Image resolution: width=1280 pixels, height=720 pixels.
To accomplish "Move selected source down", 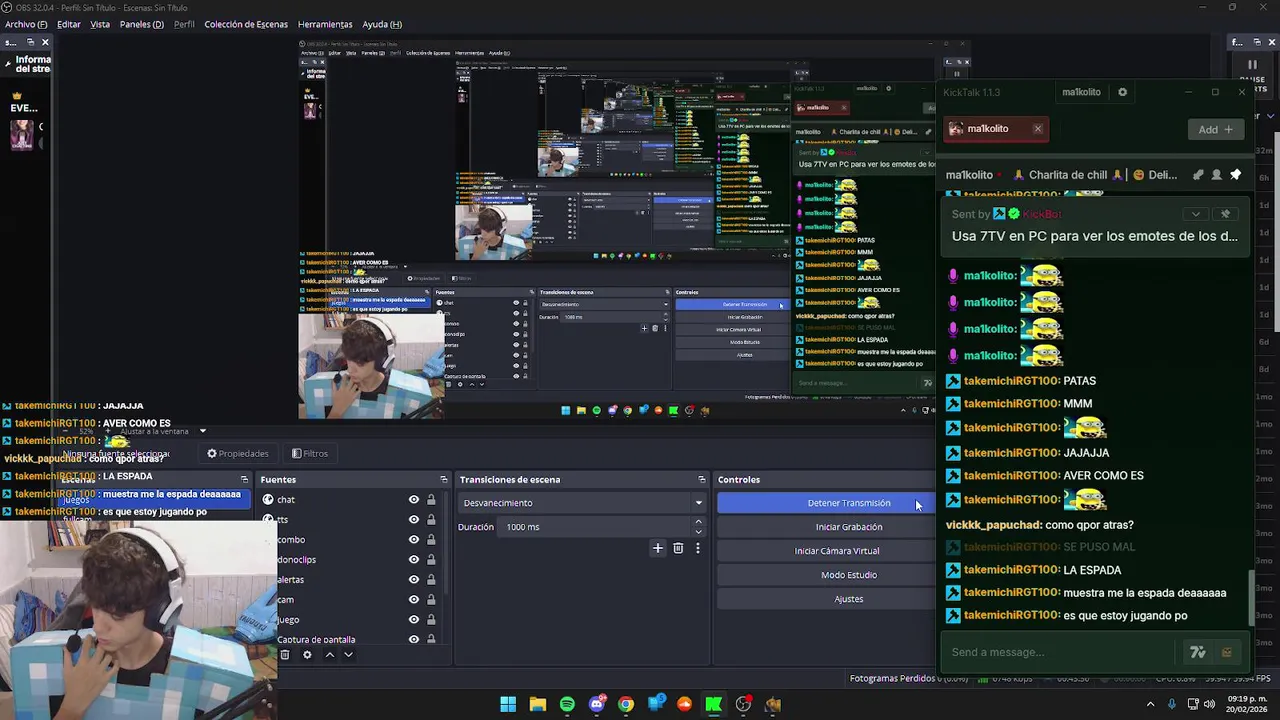I will tap(348, 655).
